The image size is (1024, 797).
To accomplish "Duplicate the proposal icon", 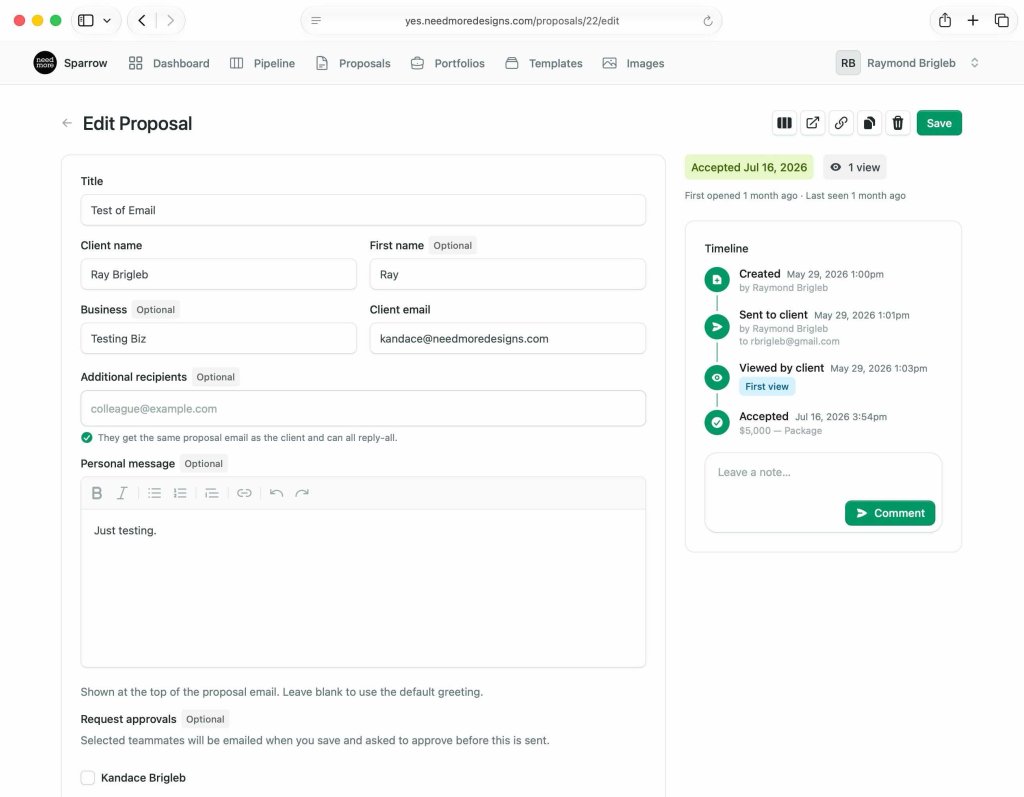I will point(869,123).
